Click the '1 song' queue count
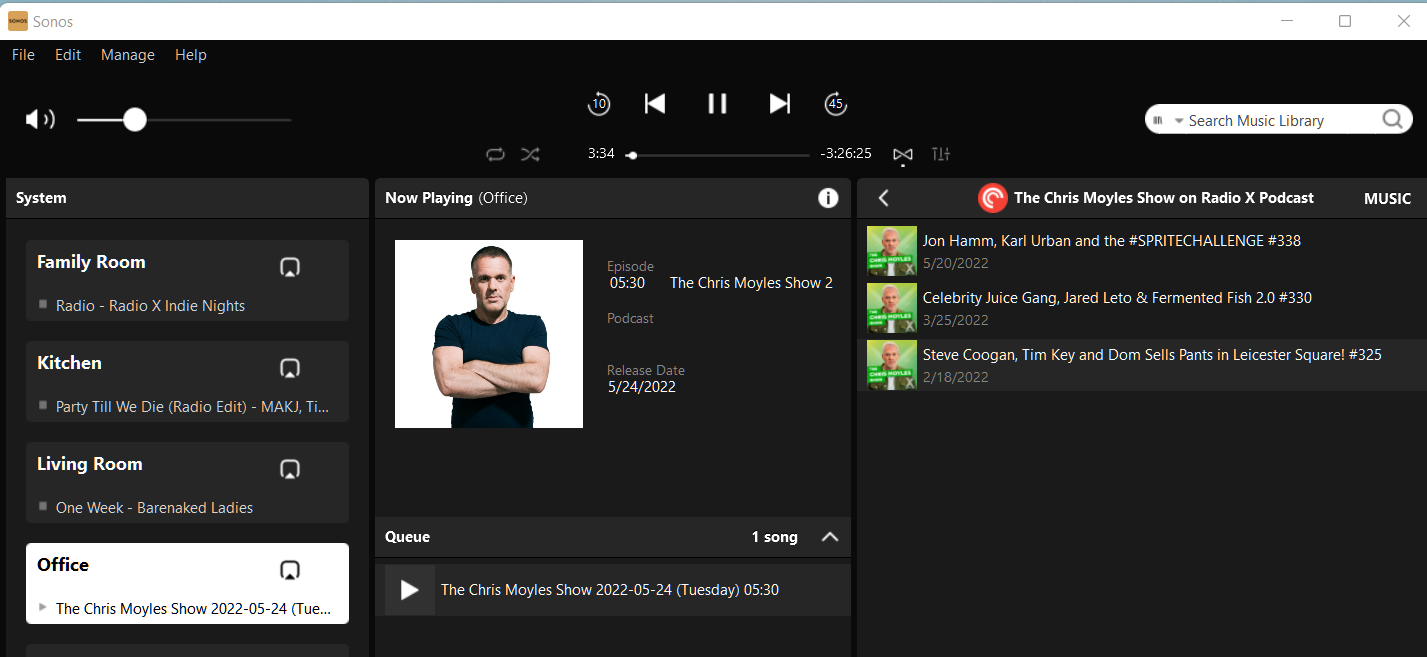The width and height of the screenshot is (1427, 657). click(775, 537)
